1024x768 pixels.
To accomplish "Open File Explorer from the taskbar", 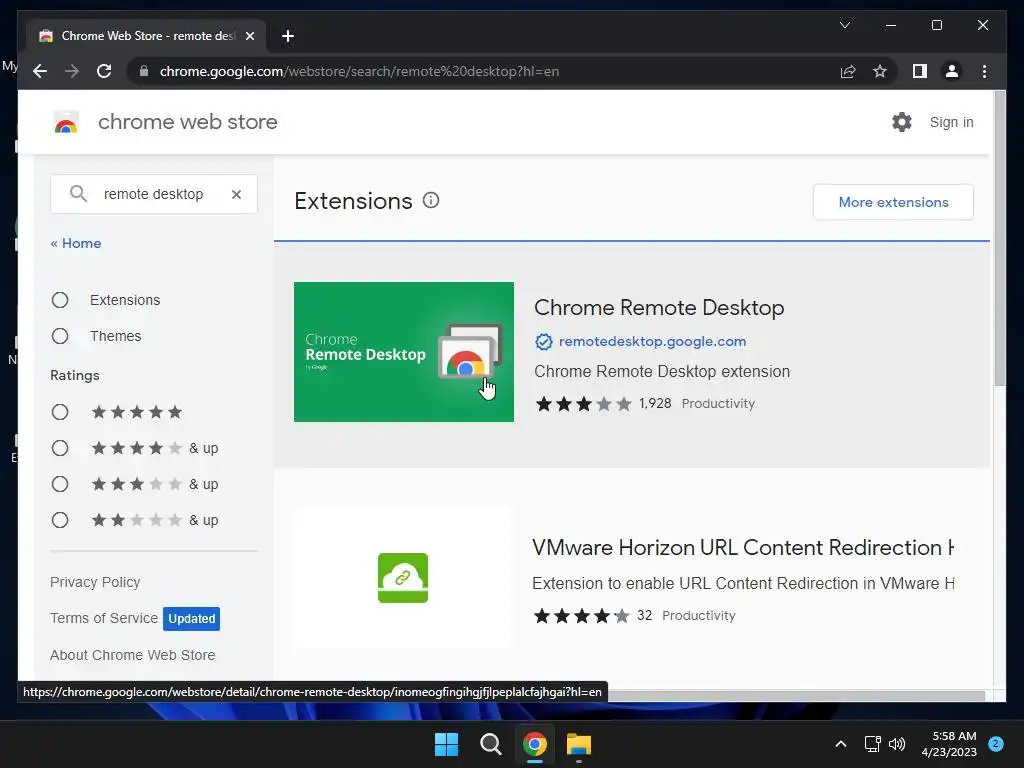I will coord(579,744).
